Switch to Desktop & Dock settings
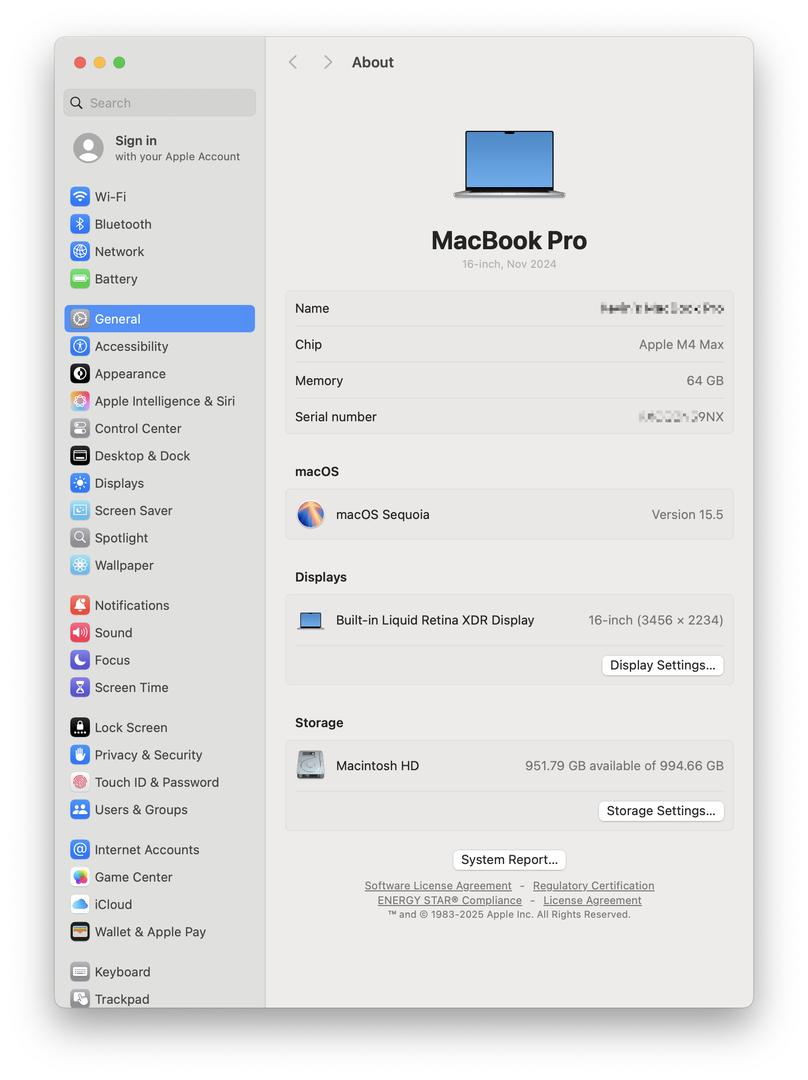808x1080 pixels. click(142, 456)
